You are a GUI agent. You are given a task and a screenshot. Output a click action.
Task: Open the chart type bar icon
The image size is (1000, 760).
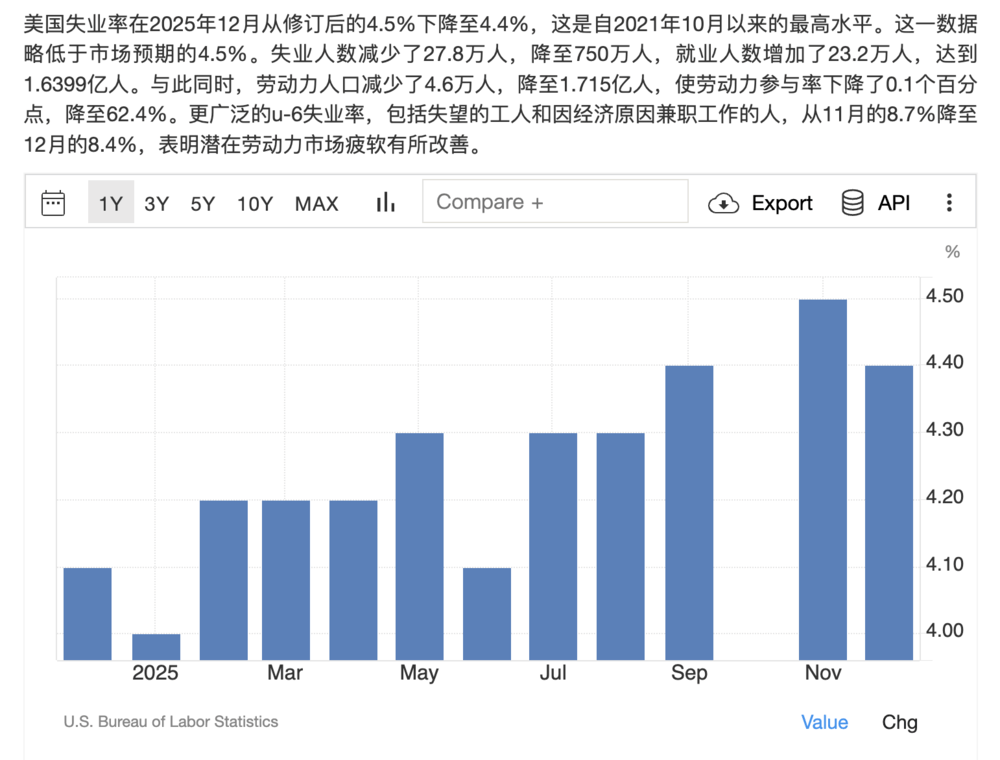point(386,203)
